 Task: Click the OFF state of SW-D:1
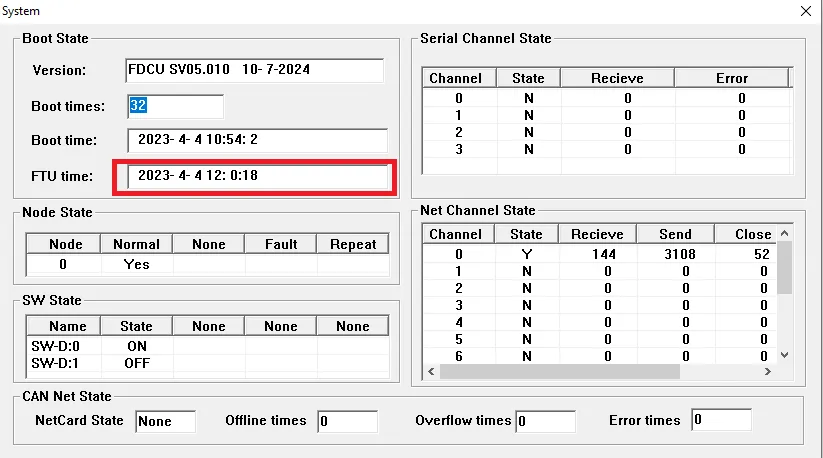[x=137, y=363]
